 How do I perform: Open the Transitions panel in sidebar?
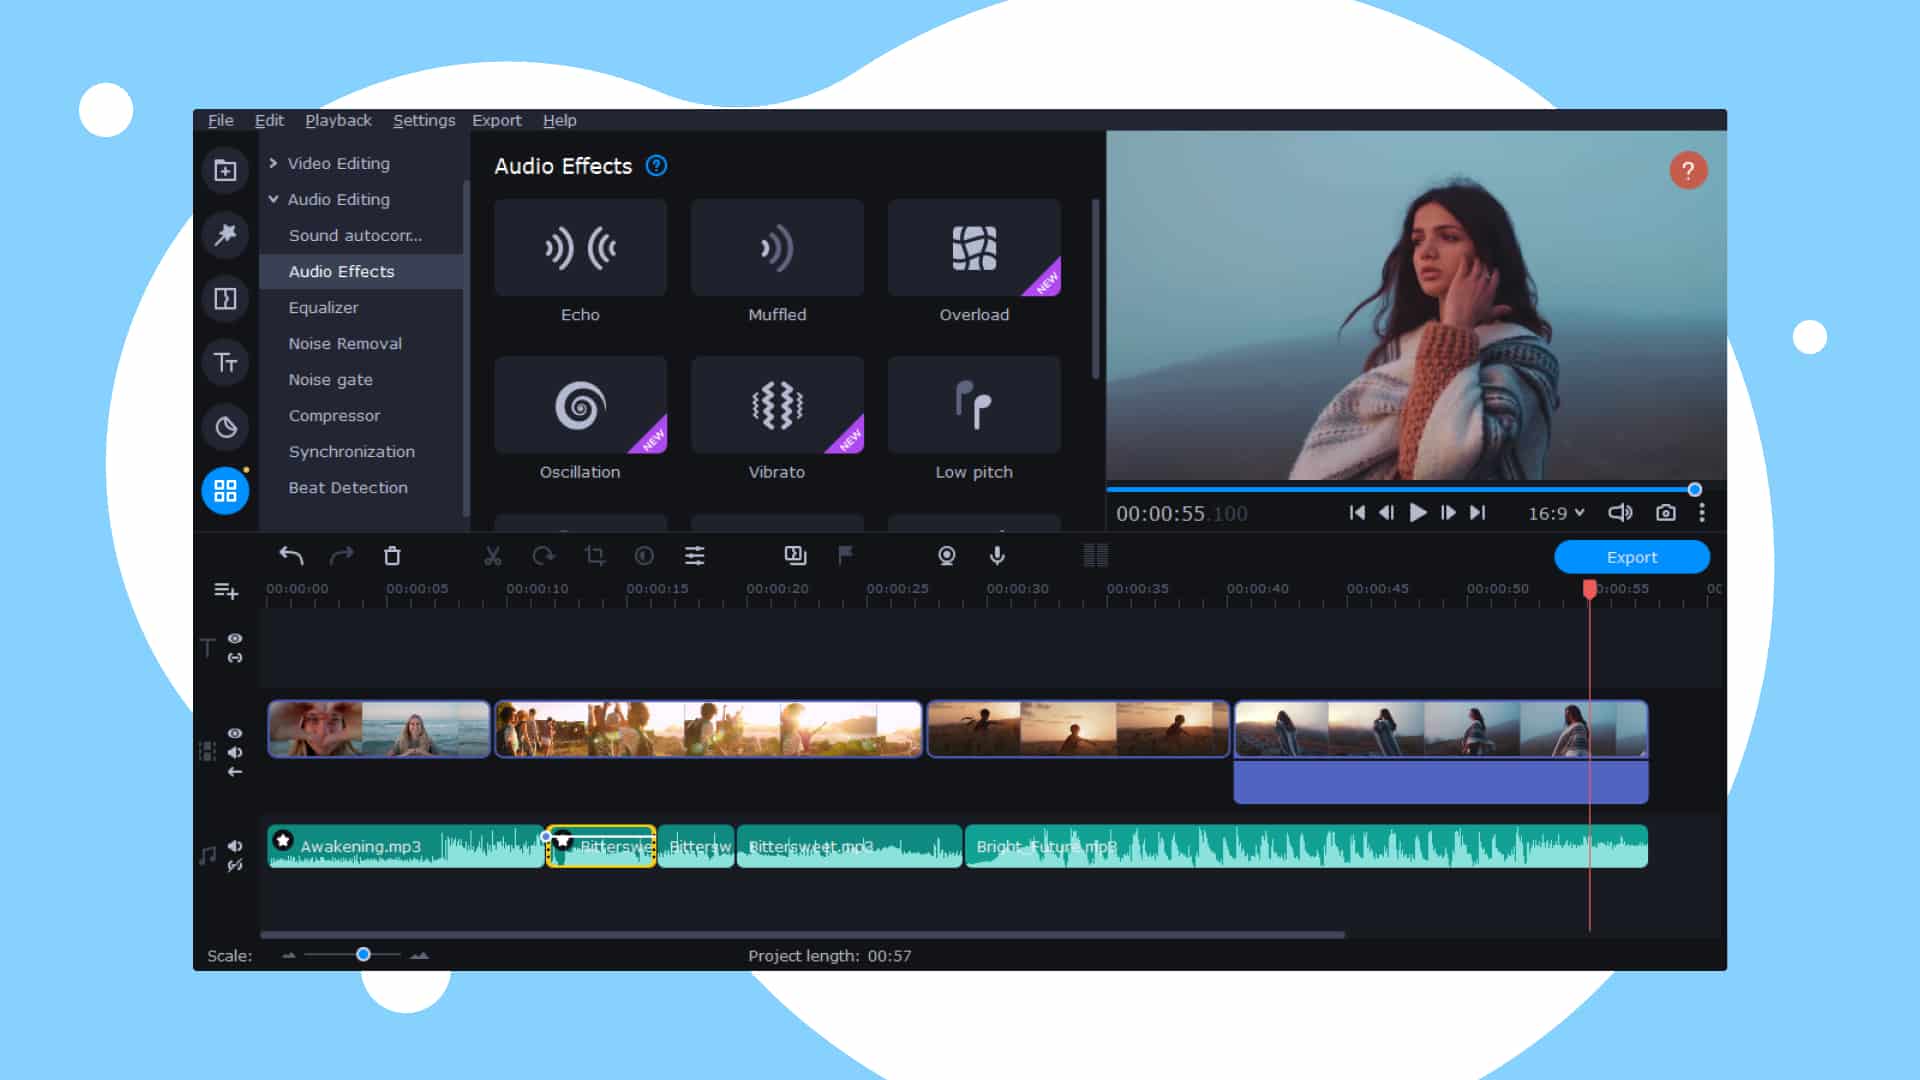pyautogui.click(x=225, y=299)
